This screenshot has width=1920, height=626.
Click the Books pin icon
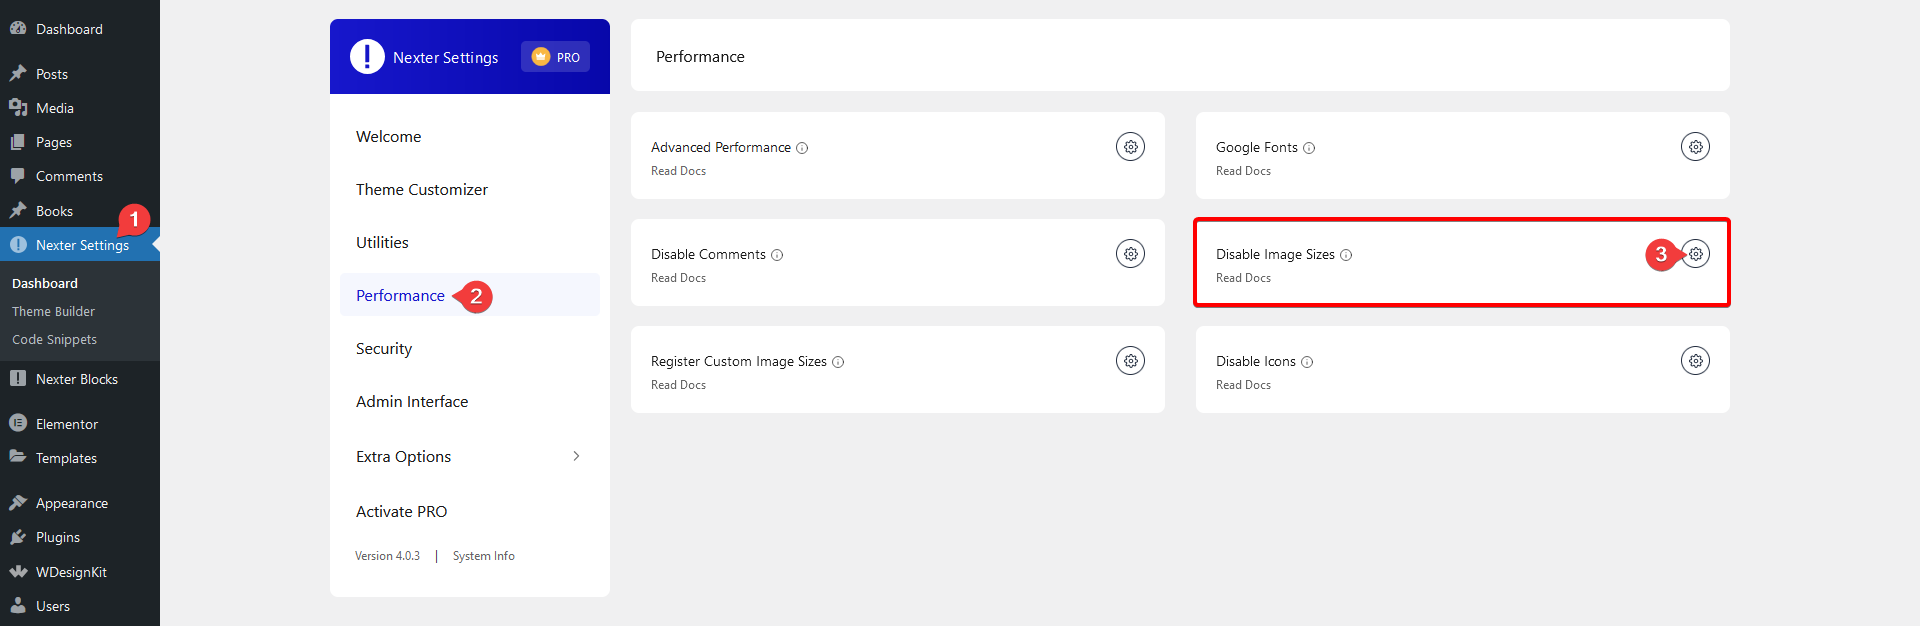tap(18, 210)
